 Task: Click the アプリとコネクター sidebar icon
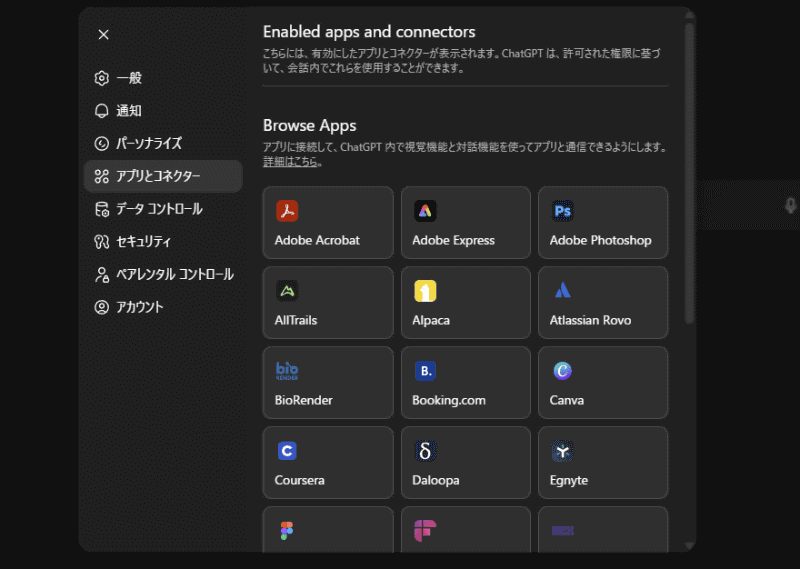102,176
